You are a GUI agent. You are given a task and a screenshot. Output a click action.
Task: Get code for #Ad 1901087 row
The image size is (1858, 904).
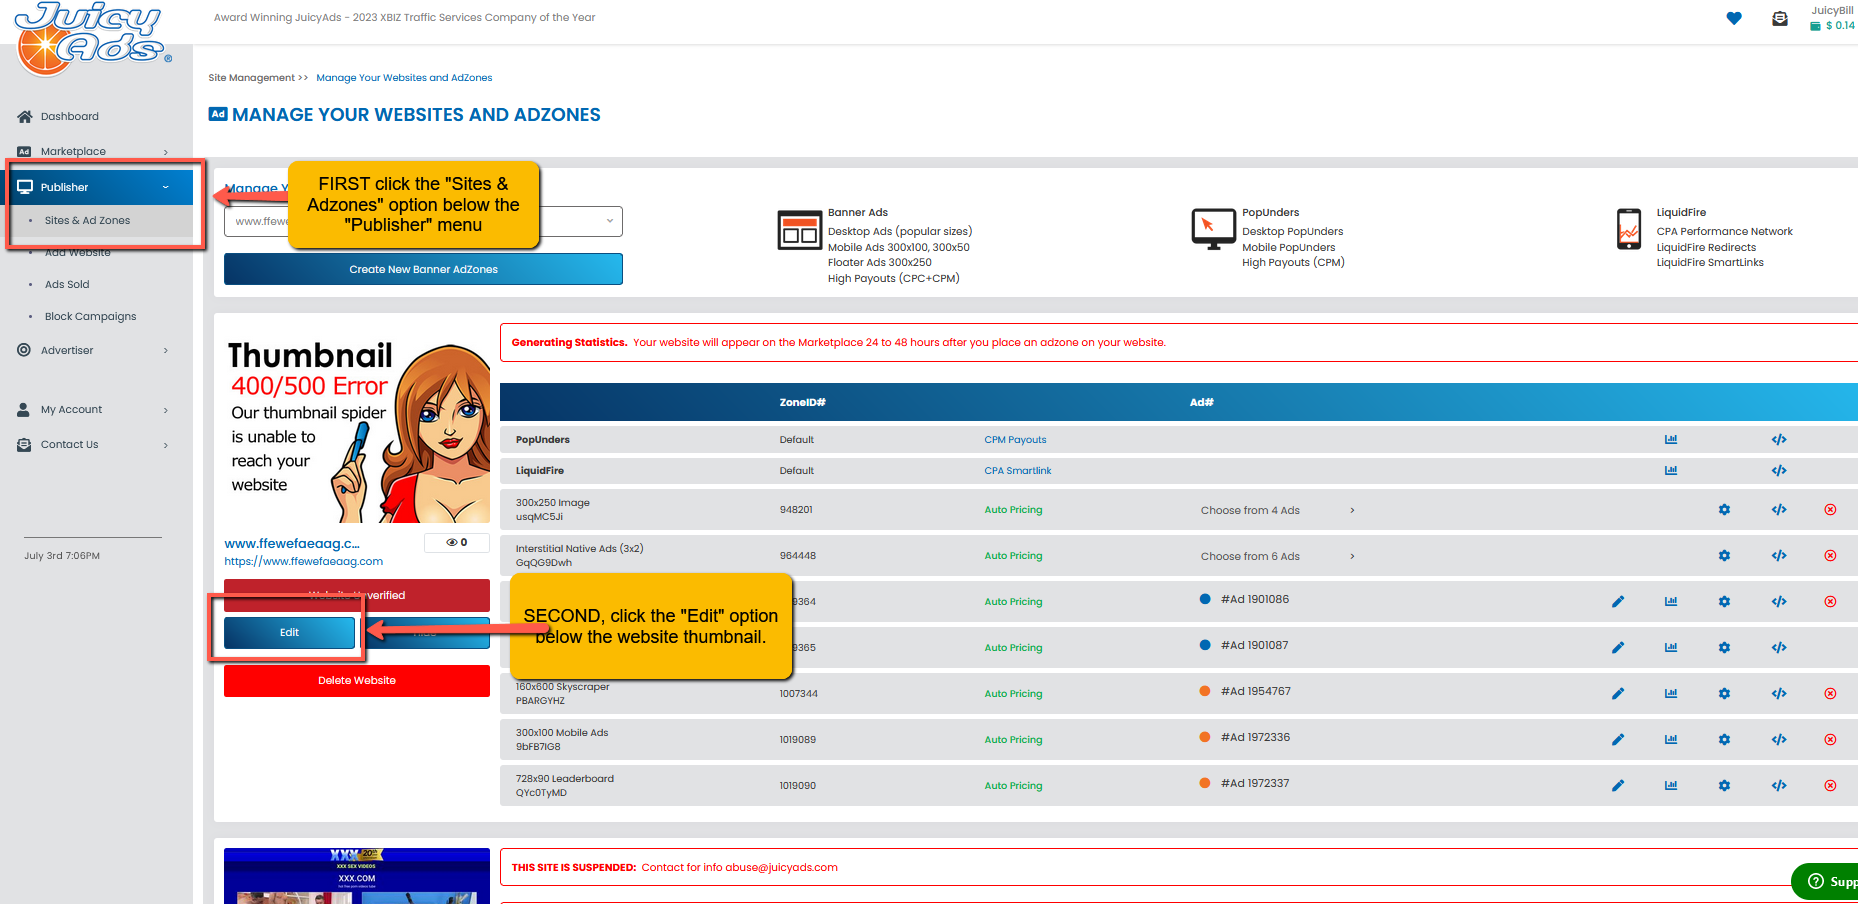pos(1779,648)
